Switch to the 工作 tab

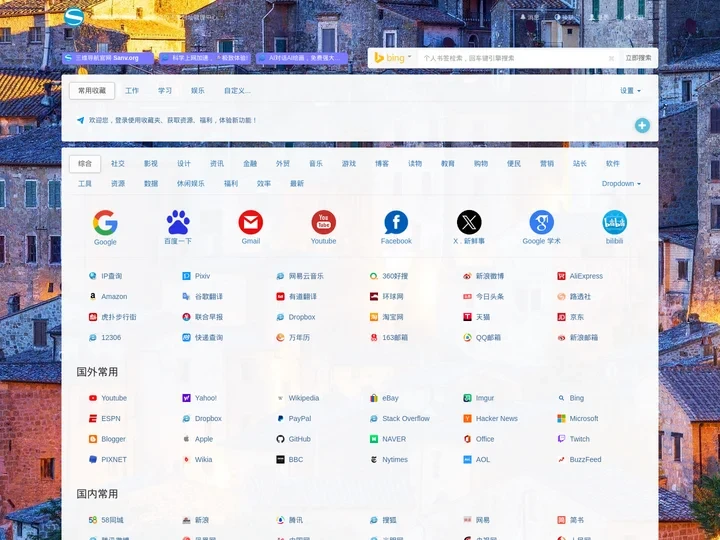pos(132,91)
